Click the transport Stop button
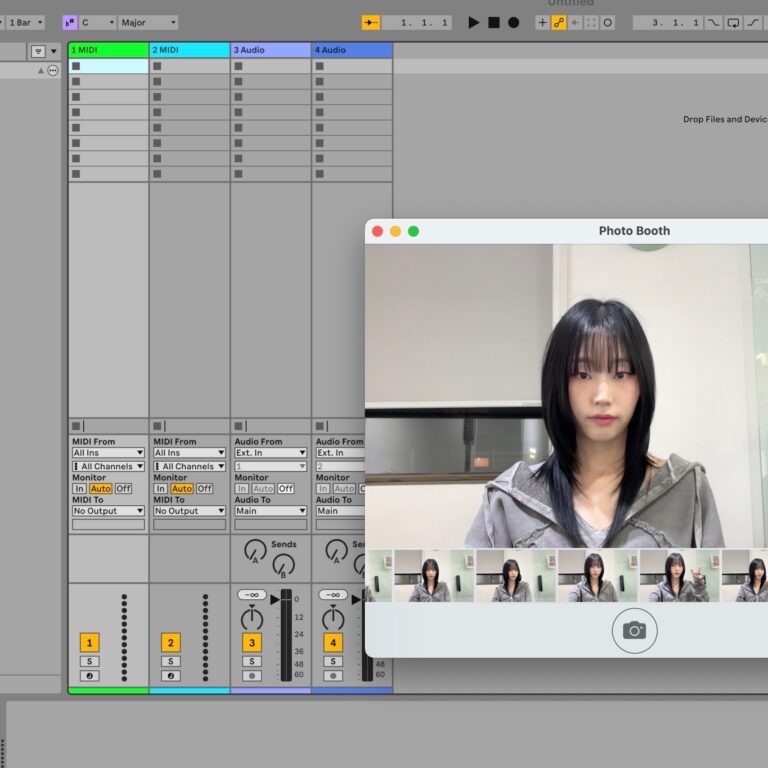768x768 pixels. click(x=494, y=22)
